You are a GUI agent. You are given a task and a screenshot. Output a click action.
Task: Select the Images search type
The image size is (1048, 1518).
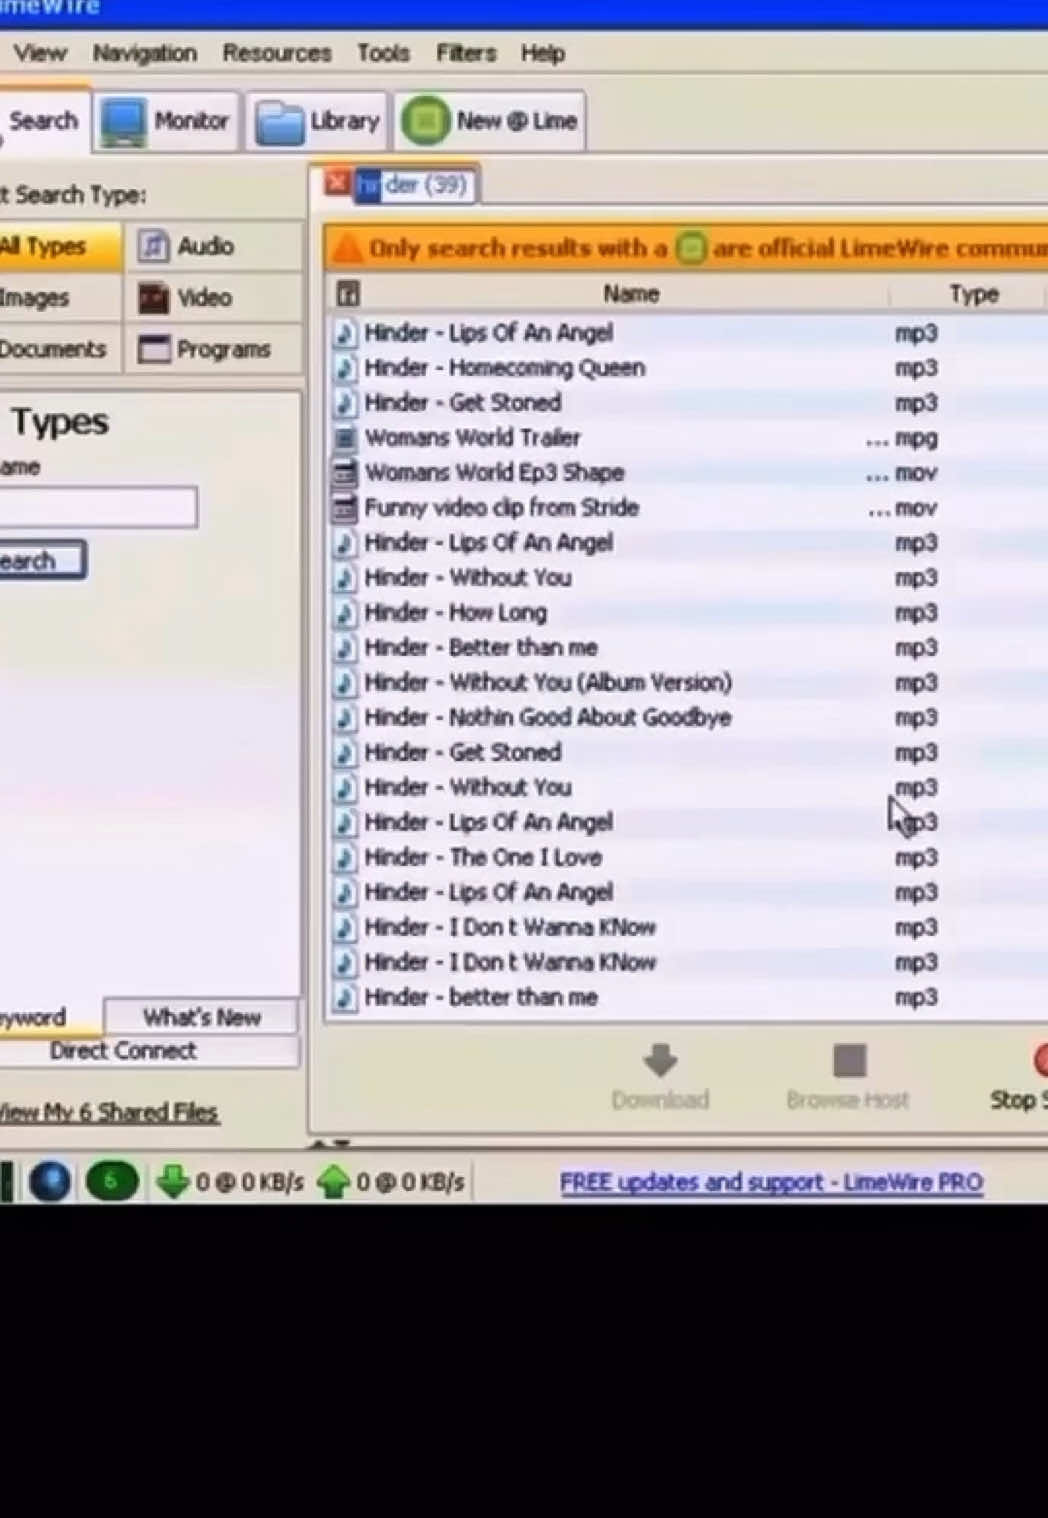click(59, 297)
